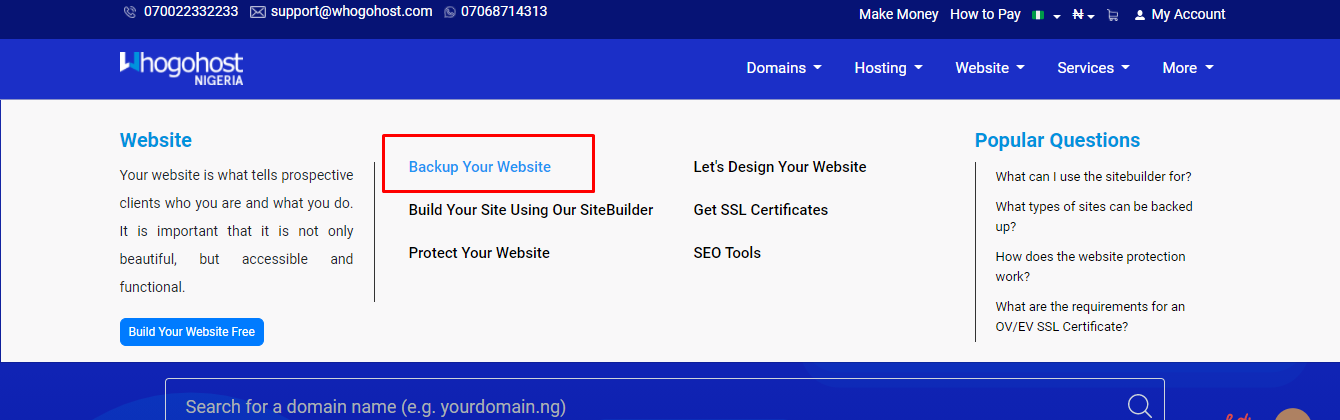Open OV/EV SSL Certificate requirements question
Image resolution: width=1340 pixels, height=420 pixels.
pyautogui.click(x=1090, y=316)
